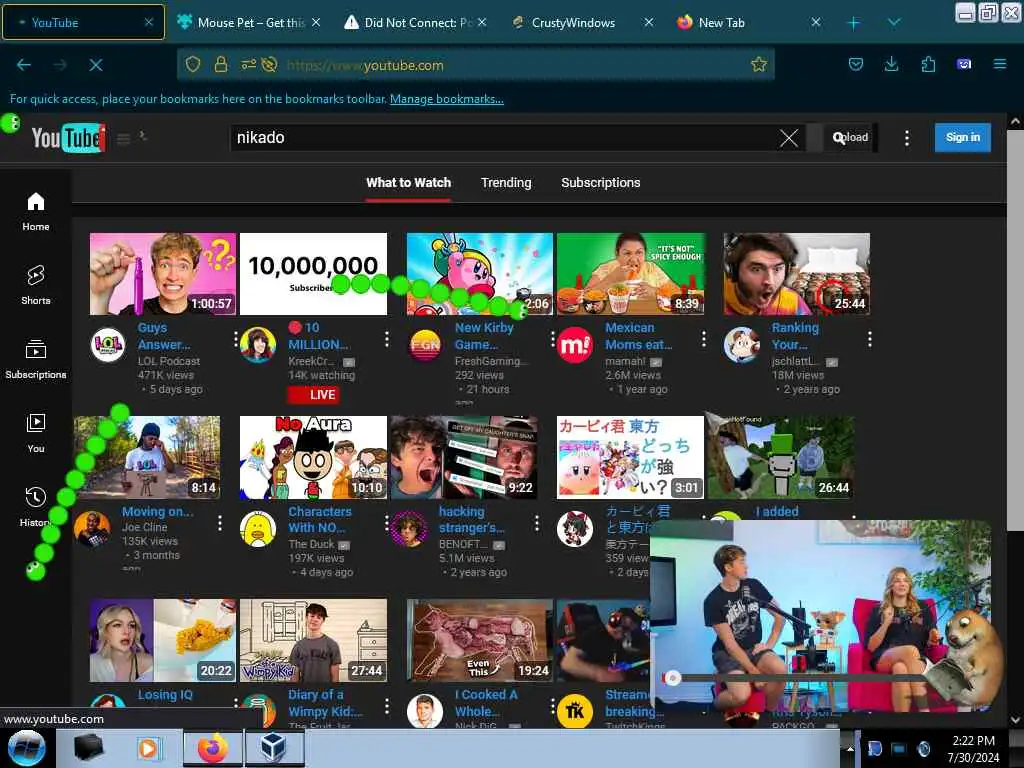Open LOL Podcast channel avatar
Image resolution: width=1024 pixels, height=768 pixels.
point(108,344)
